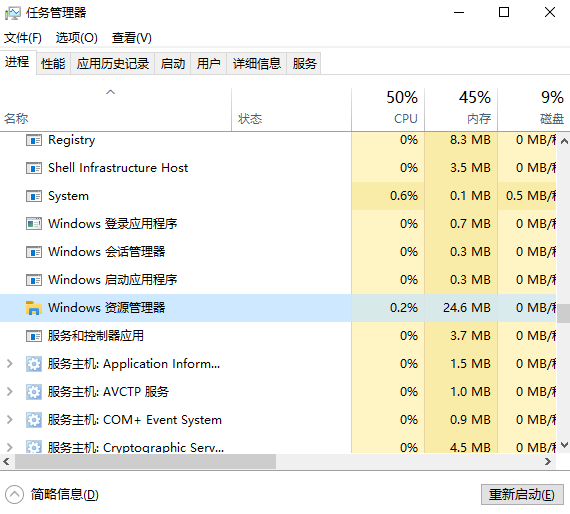The height and width of the screenshot is (514, 570).
Task: Click the Registry process icon
Action: point(34,140)
